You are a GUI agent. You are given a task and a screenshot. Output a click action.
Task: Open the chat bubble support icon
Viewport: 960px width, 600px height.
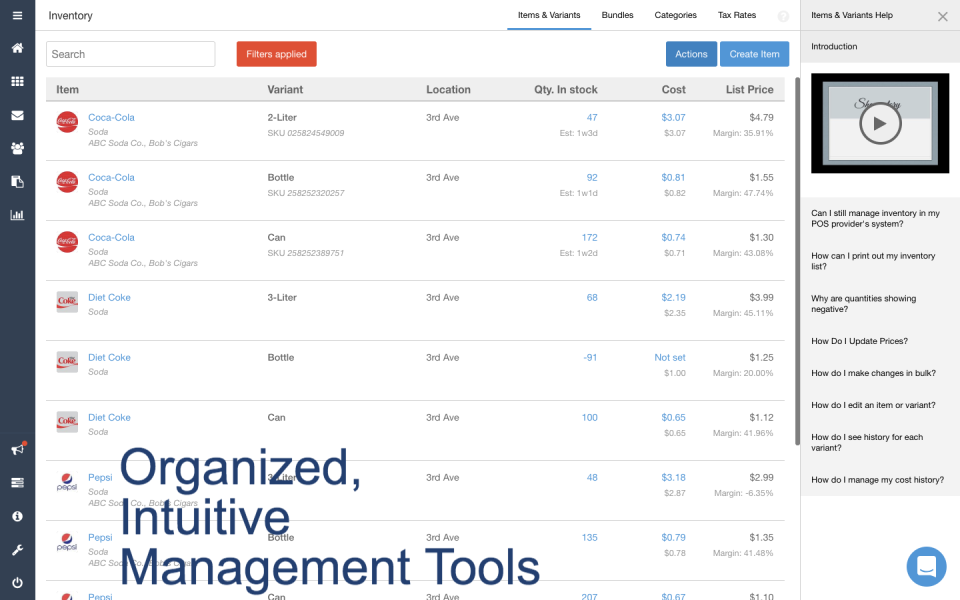(x=926, y=566)
